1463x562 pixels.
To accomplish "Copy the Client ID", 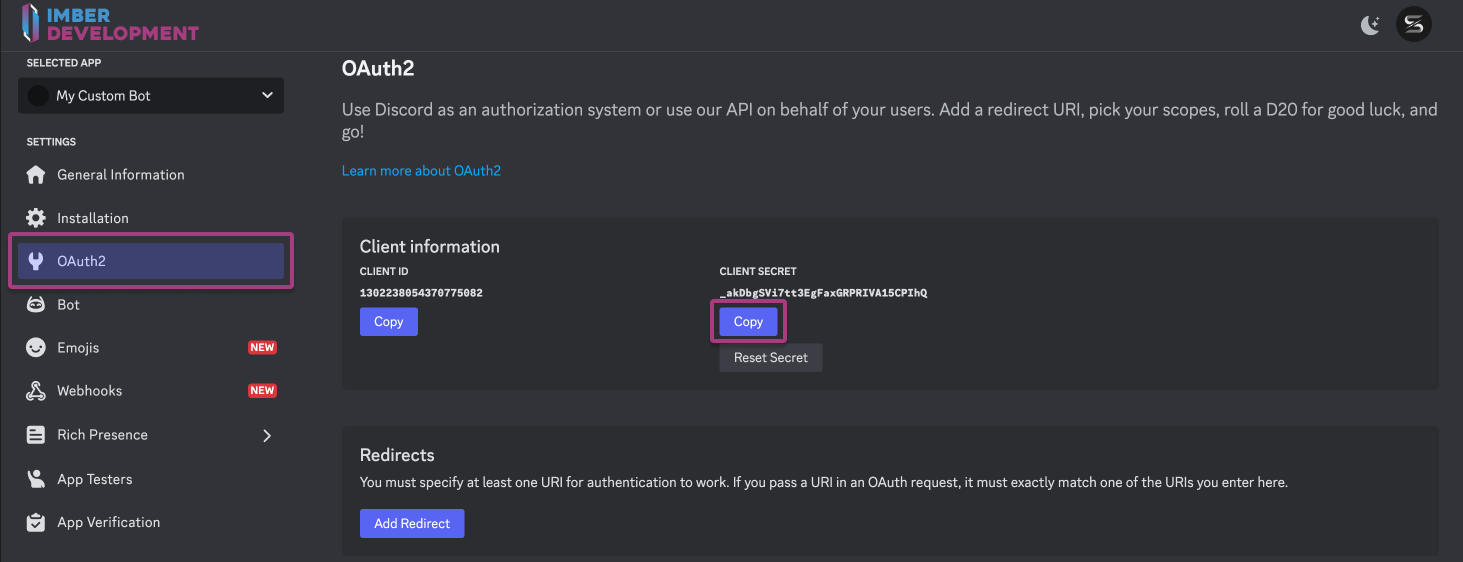I will tap(388, 321).
